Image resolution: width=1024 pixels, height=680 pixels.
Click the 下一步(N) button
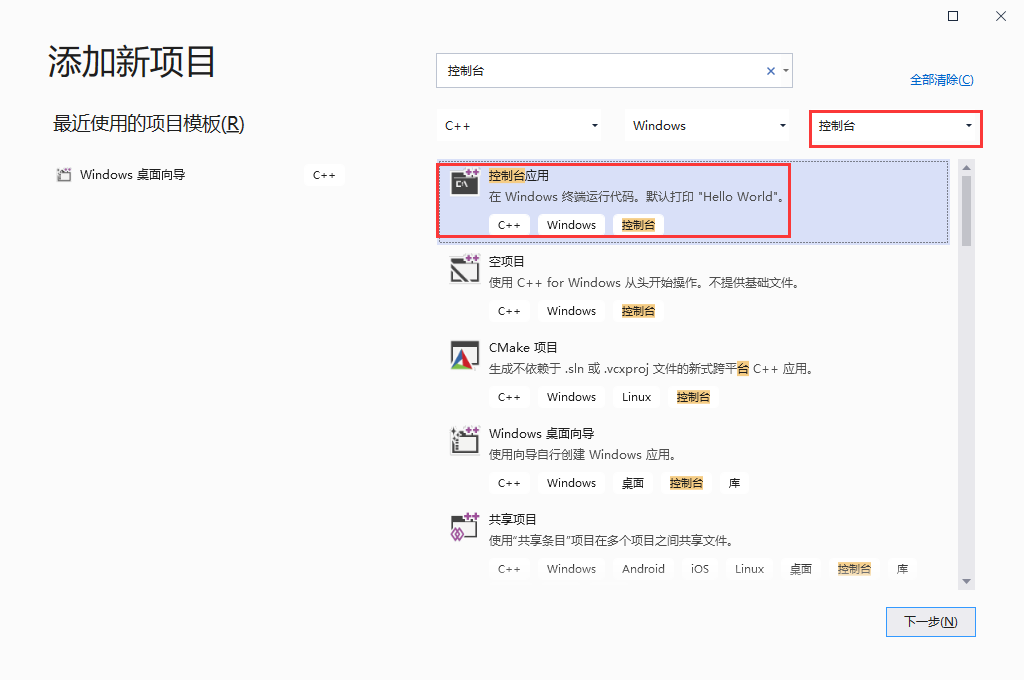click(930, 621)
